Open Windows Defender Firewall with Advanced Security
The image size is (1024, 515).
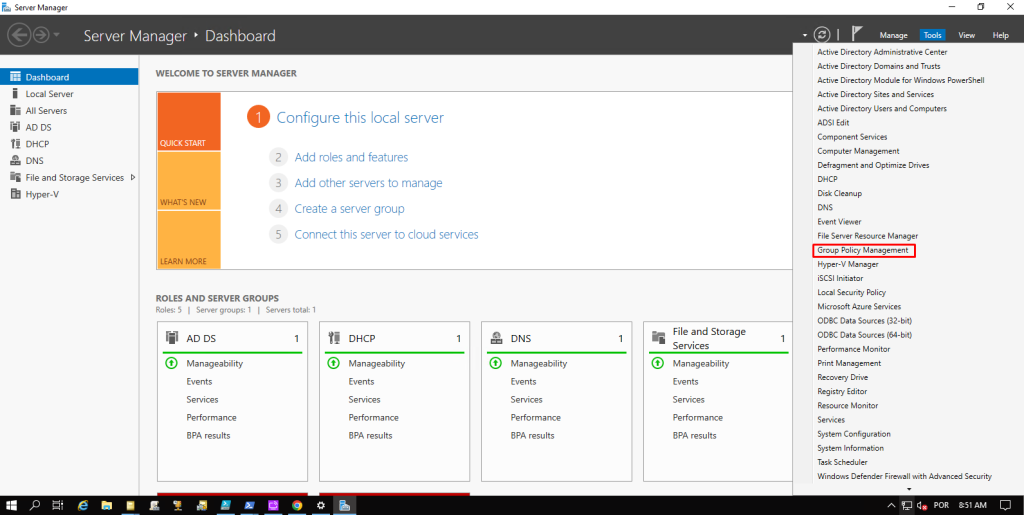tap(904, 476)
